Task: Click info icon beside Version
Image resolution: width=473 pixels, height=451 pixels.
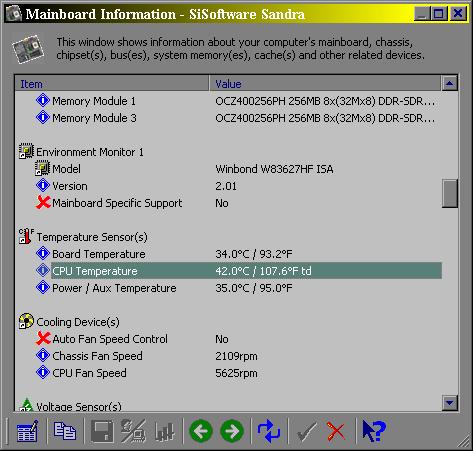Action: 43,185
